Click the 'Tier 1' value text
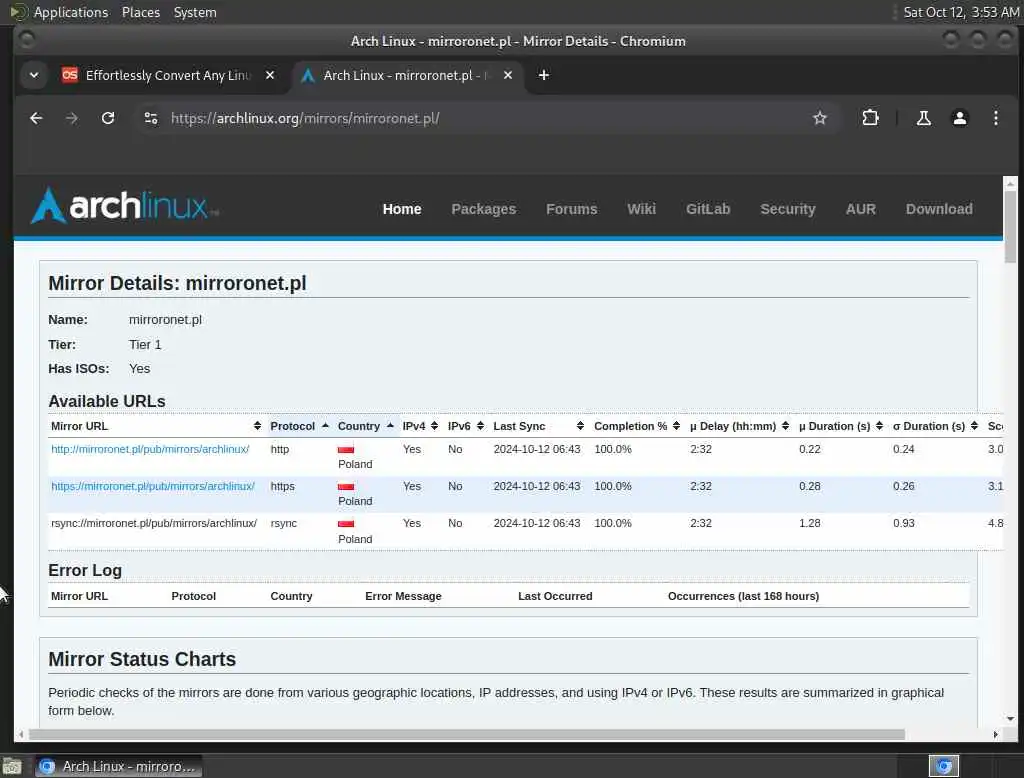1024x778 pixels. [145, 344]
